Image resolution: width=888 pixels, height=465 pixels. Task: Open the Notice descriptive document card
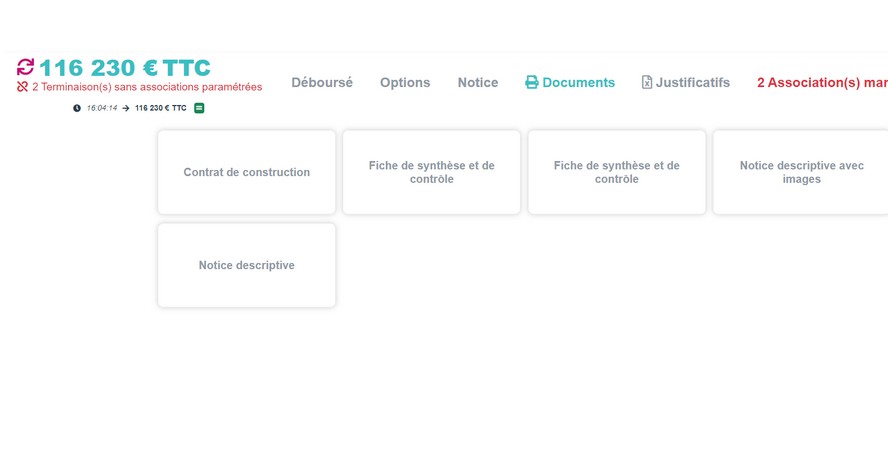click(x=247, y=266)
